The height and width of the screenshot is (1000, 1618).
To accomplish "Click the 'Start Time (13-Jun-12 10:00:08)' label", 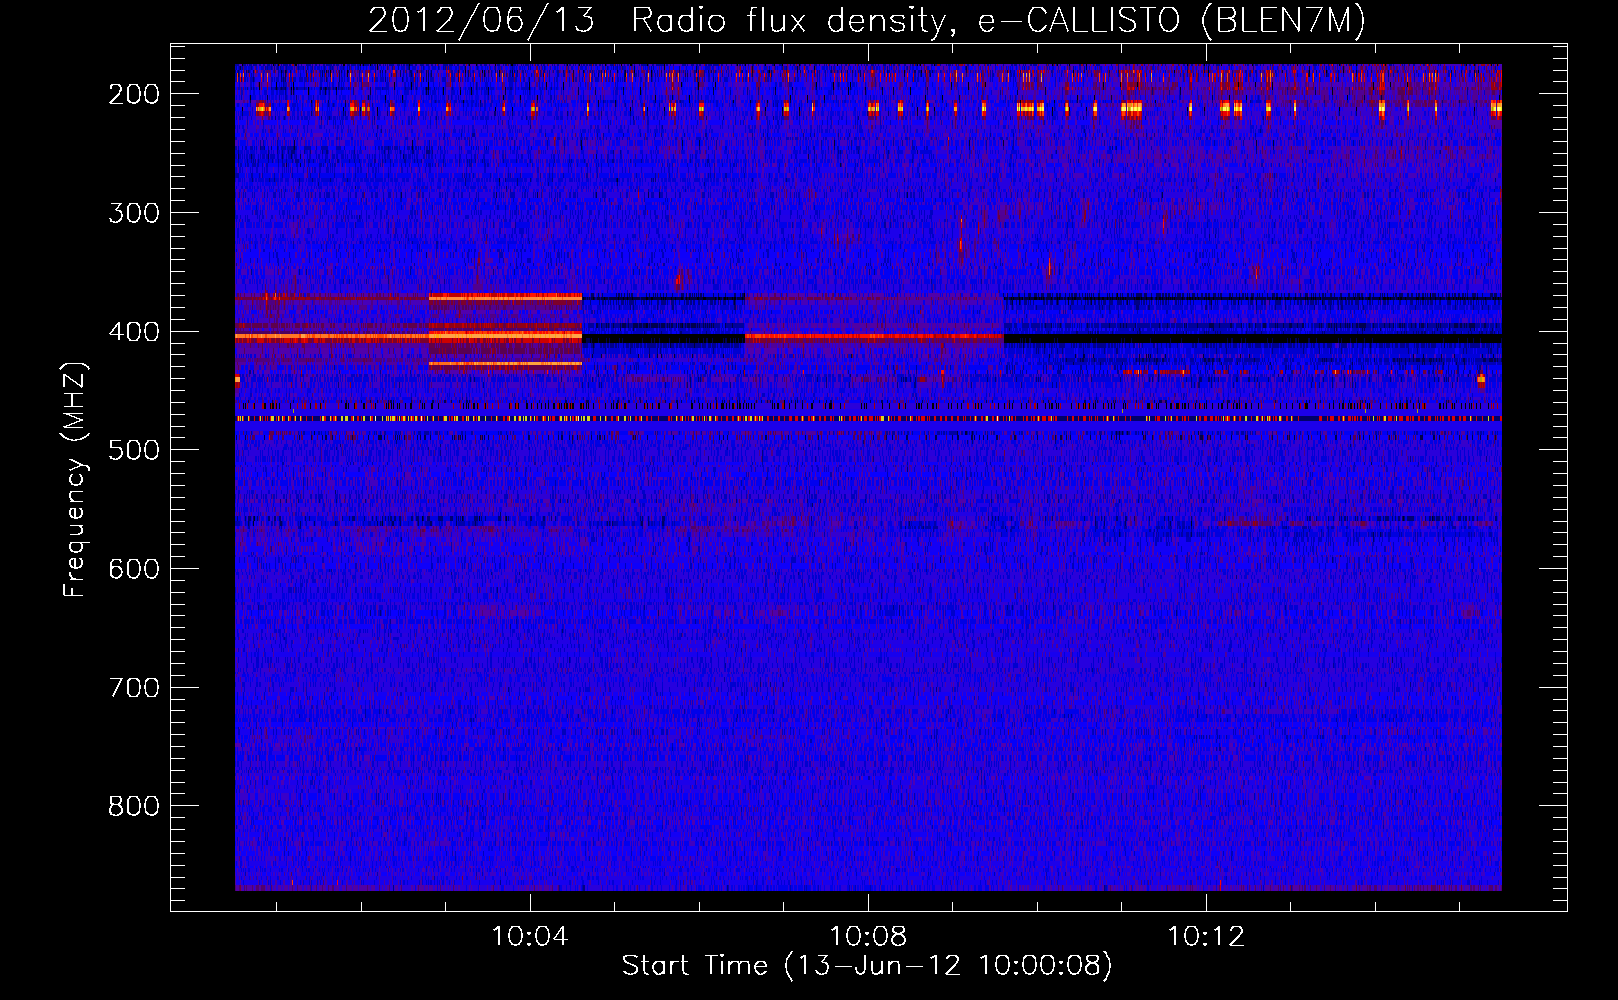I will pyautogui.click(x=867, y=965).
